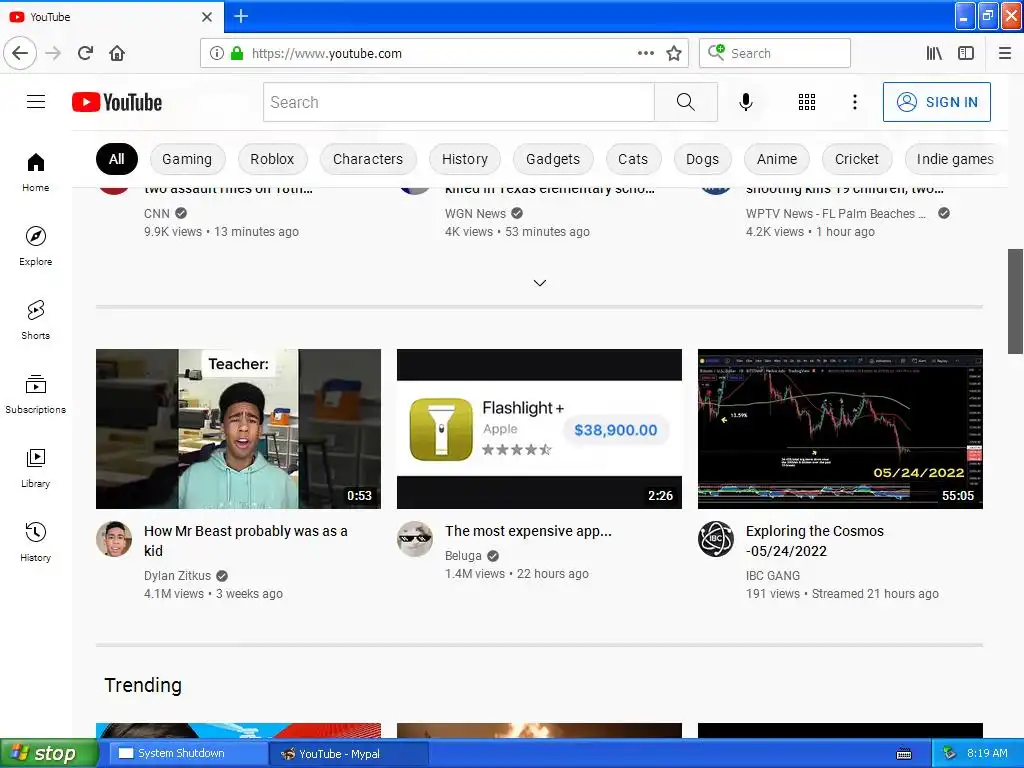The width and height of the screenshot is (1024, 768).
Task: Open Explore in the sidebar
Action: pos(36,246)
